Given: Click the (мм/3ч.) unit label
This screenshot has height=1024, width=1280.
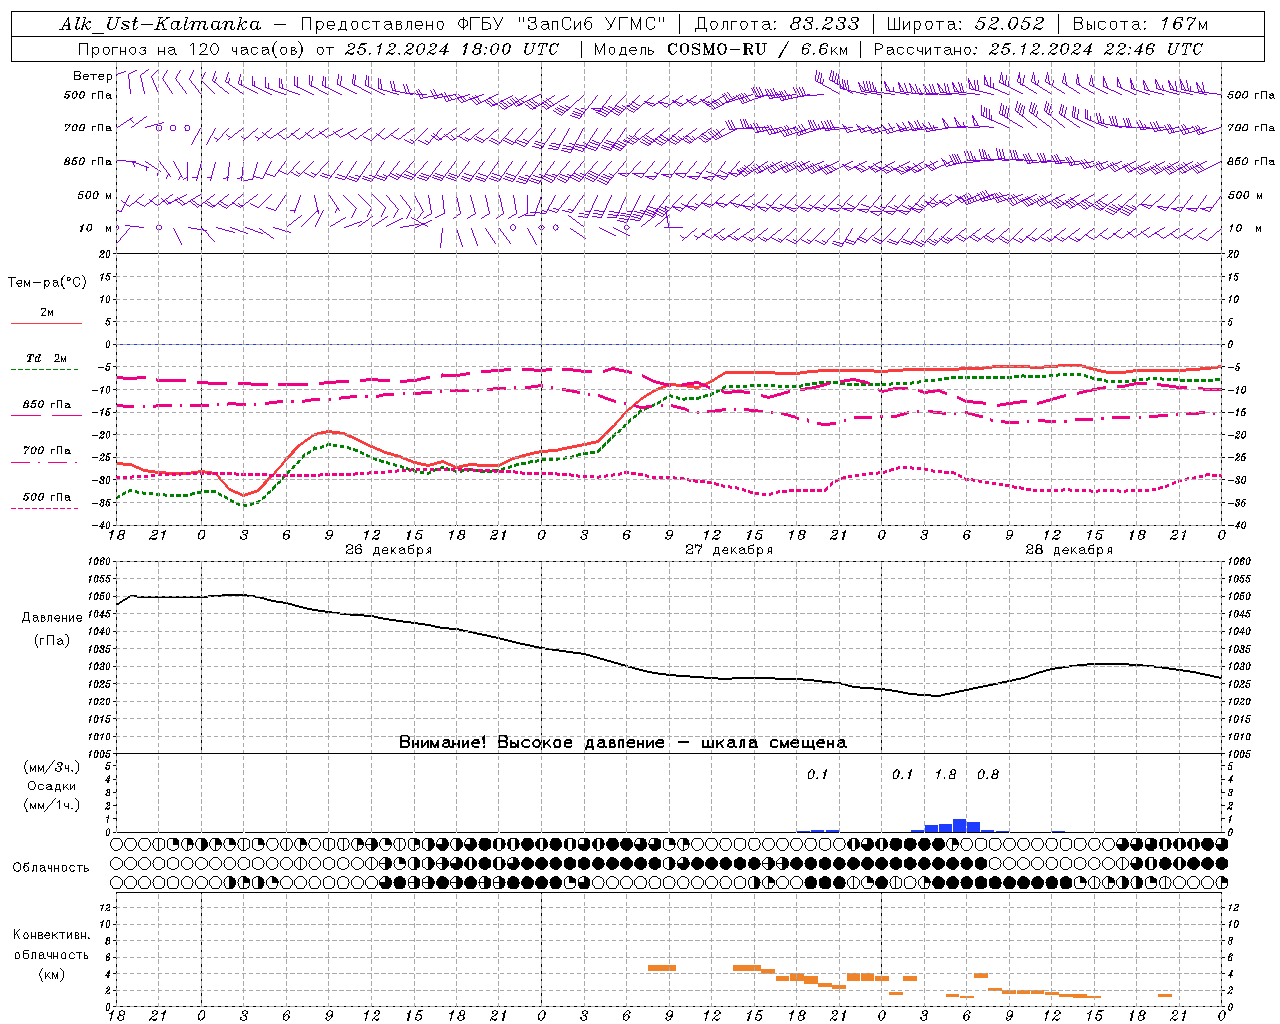Looking at the screenshot, I should point(52,767).
